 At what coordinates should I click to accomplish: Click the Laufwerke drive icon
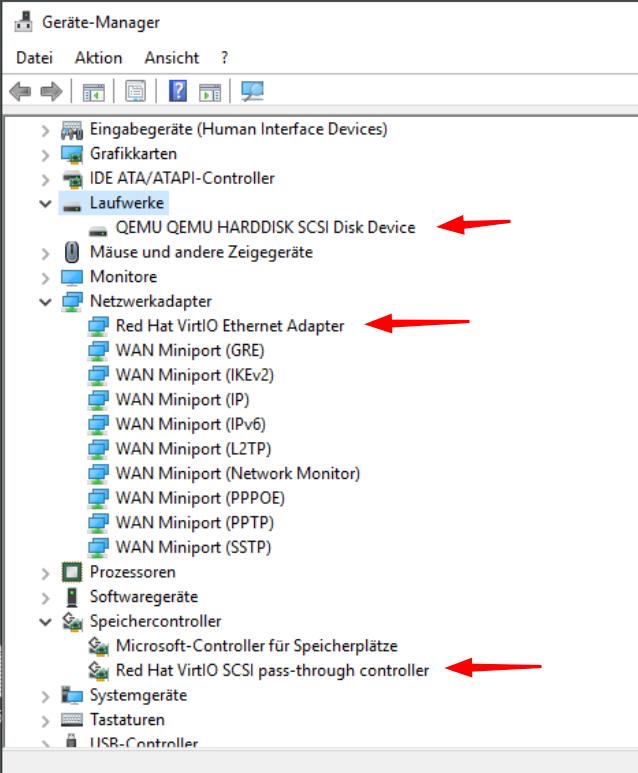point(72,206)
